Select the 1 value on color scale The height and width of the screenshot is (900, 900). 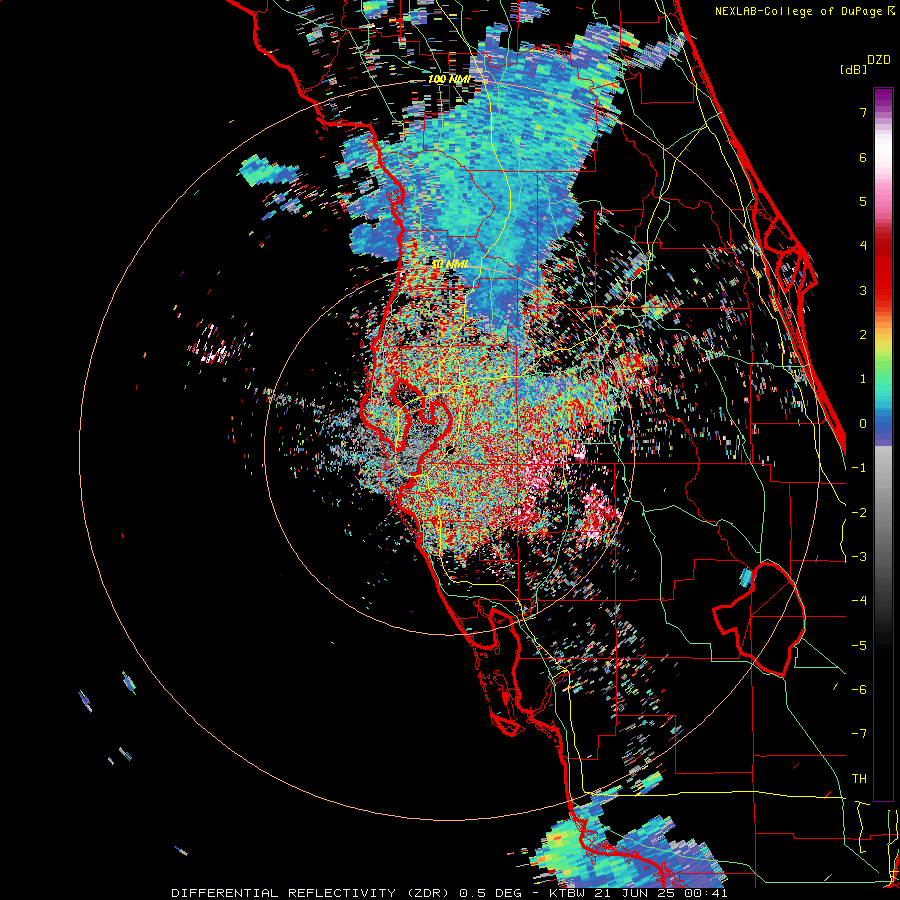[863, 379]
